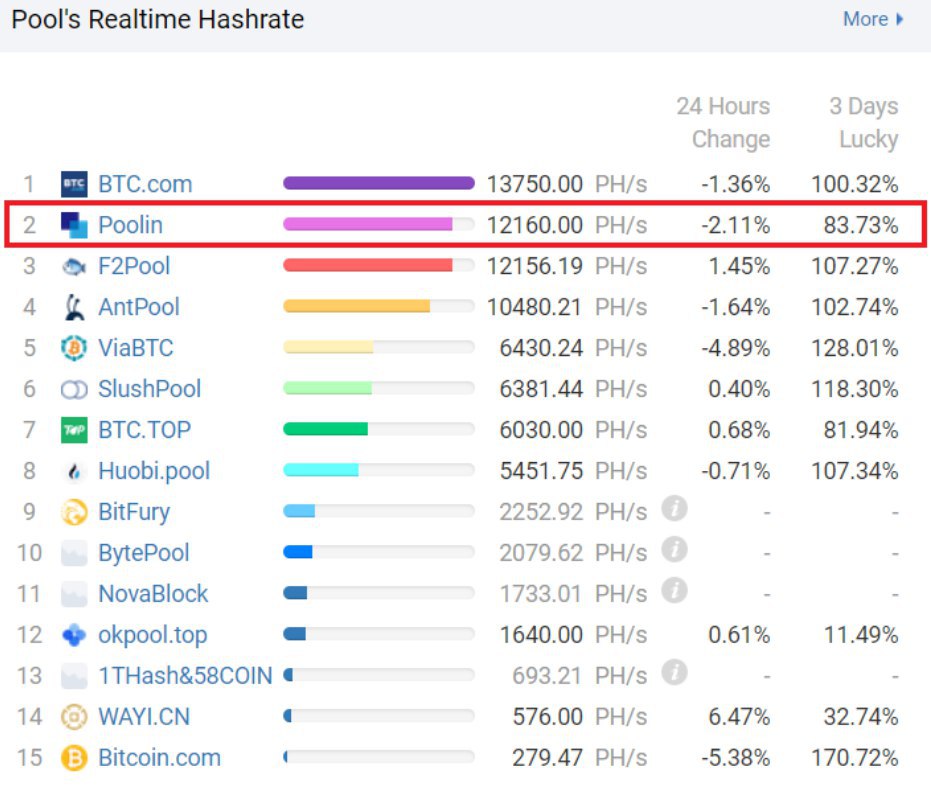Click the cyan Huobi.pool hashrate bar
Screen dimensions: 931x797
click(321, 470)
